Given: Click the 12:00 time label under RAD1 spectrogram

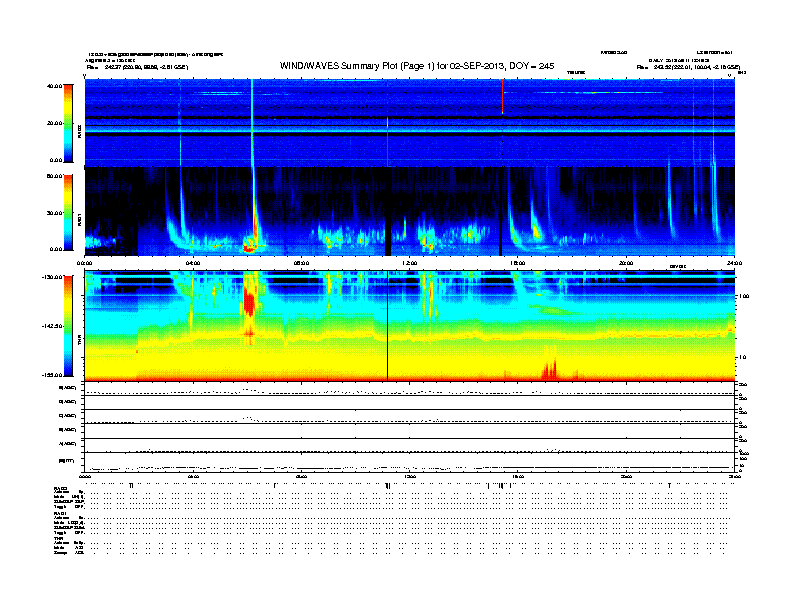Looking at the screenshot, I should (410, 263).
